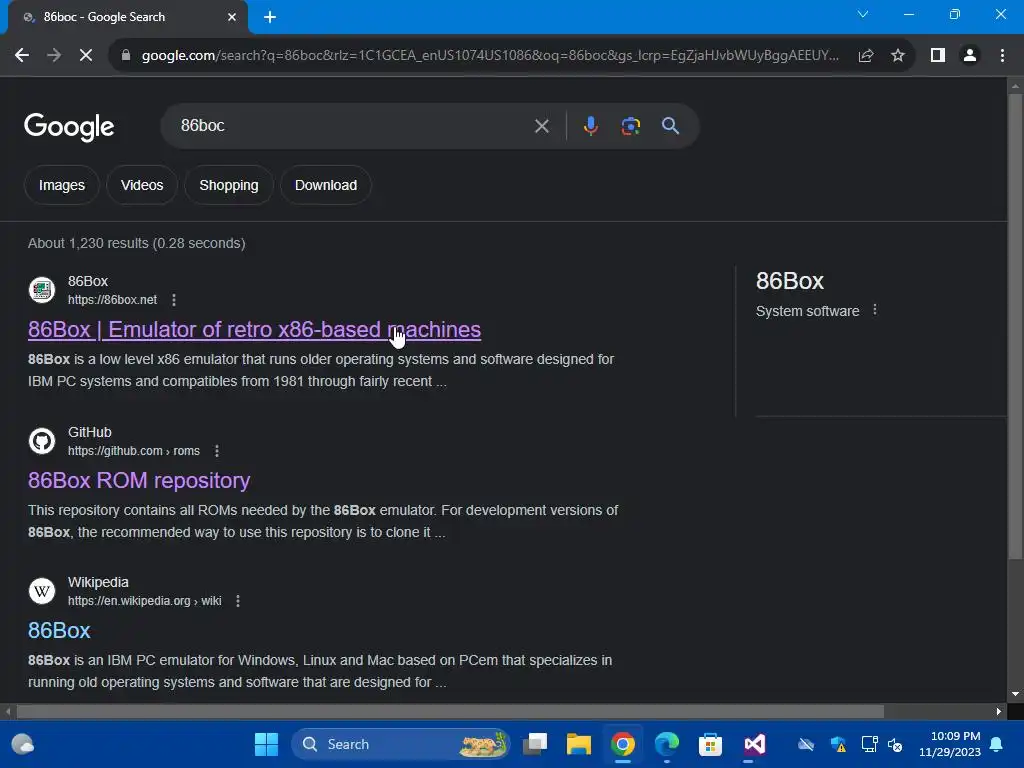
Task: Open a new tab
Action: click(x=270, y=17)
